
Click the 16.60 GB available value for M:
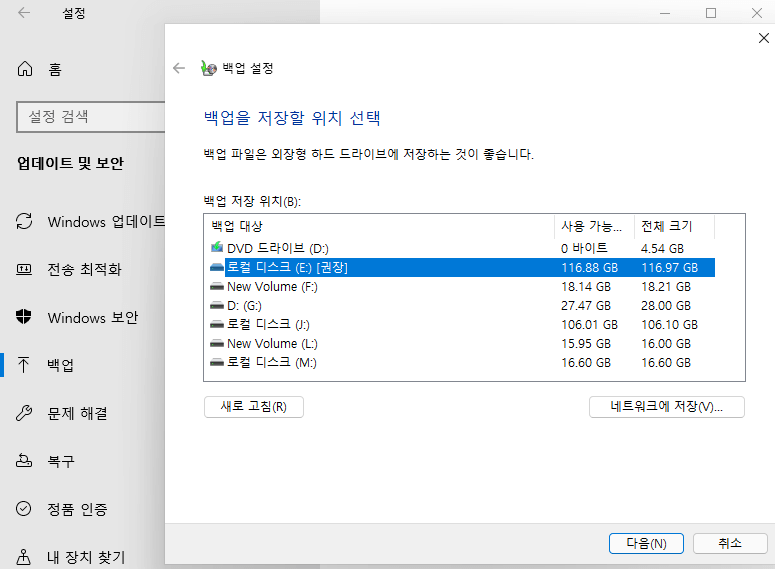[x=586, y=362]
